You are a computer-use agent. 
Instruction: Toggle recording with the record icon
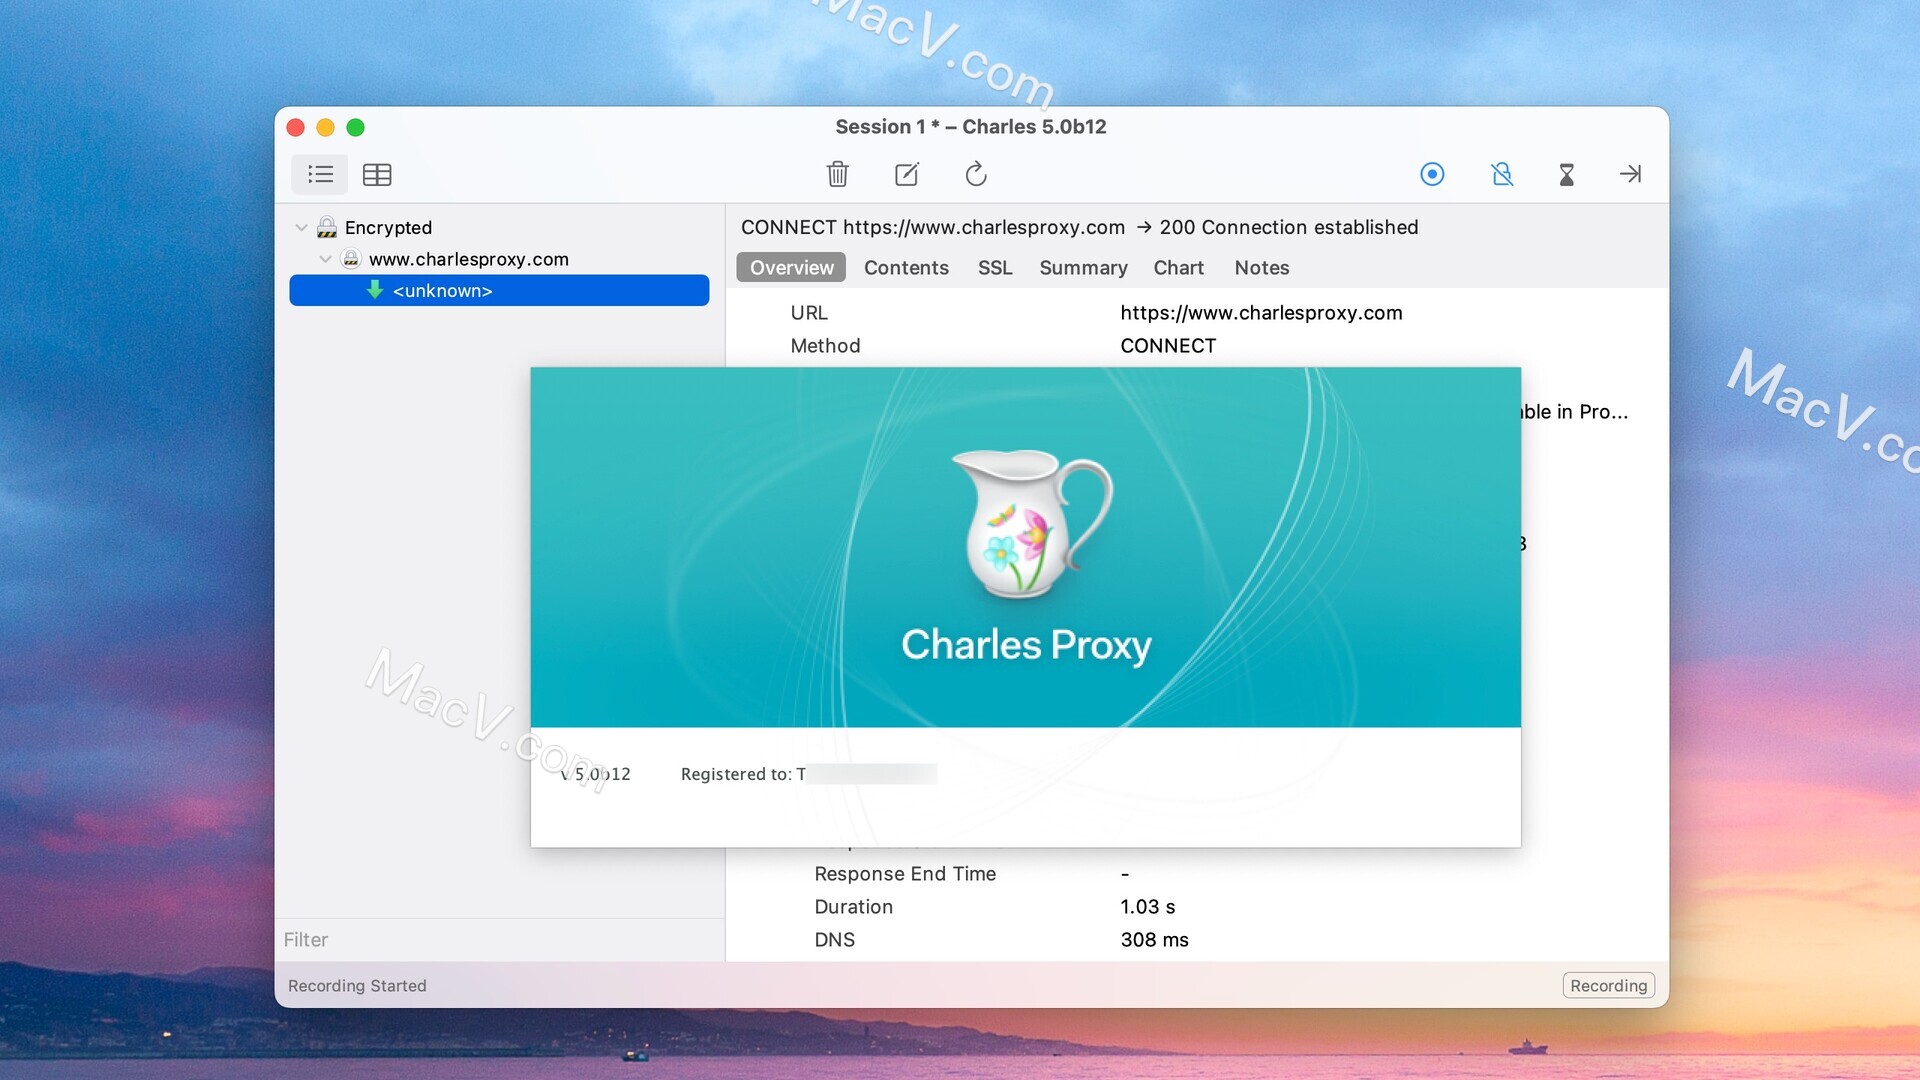pos(1432,174)
